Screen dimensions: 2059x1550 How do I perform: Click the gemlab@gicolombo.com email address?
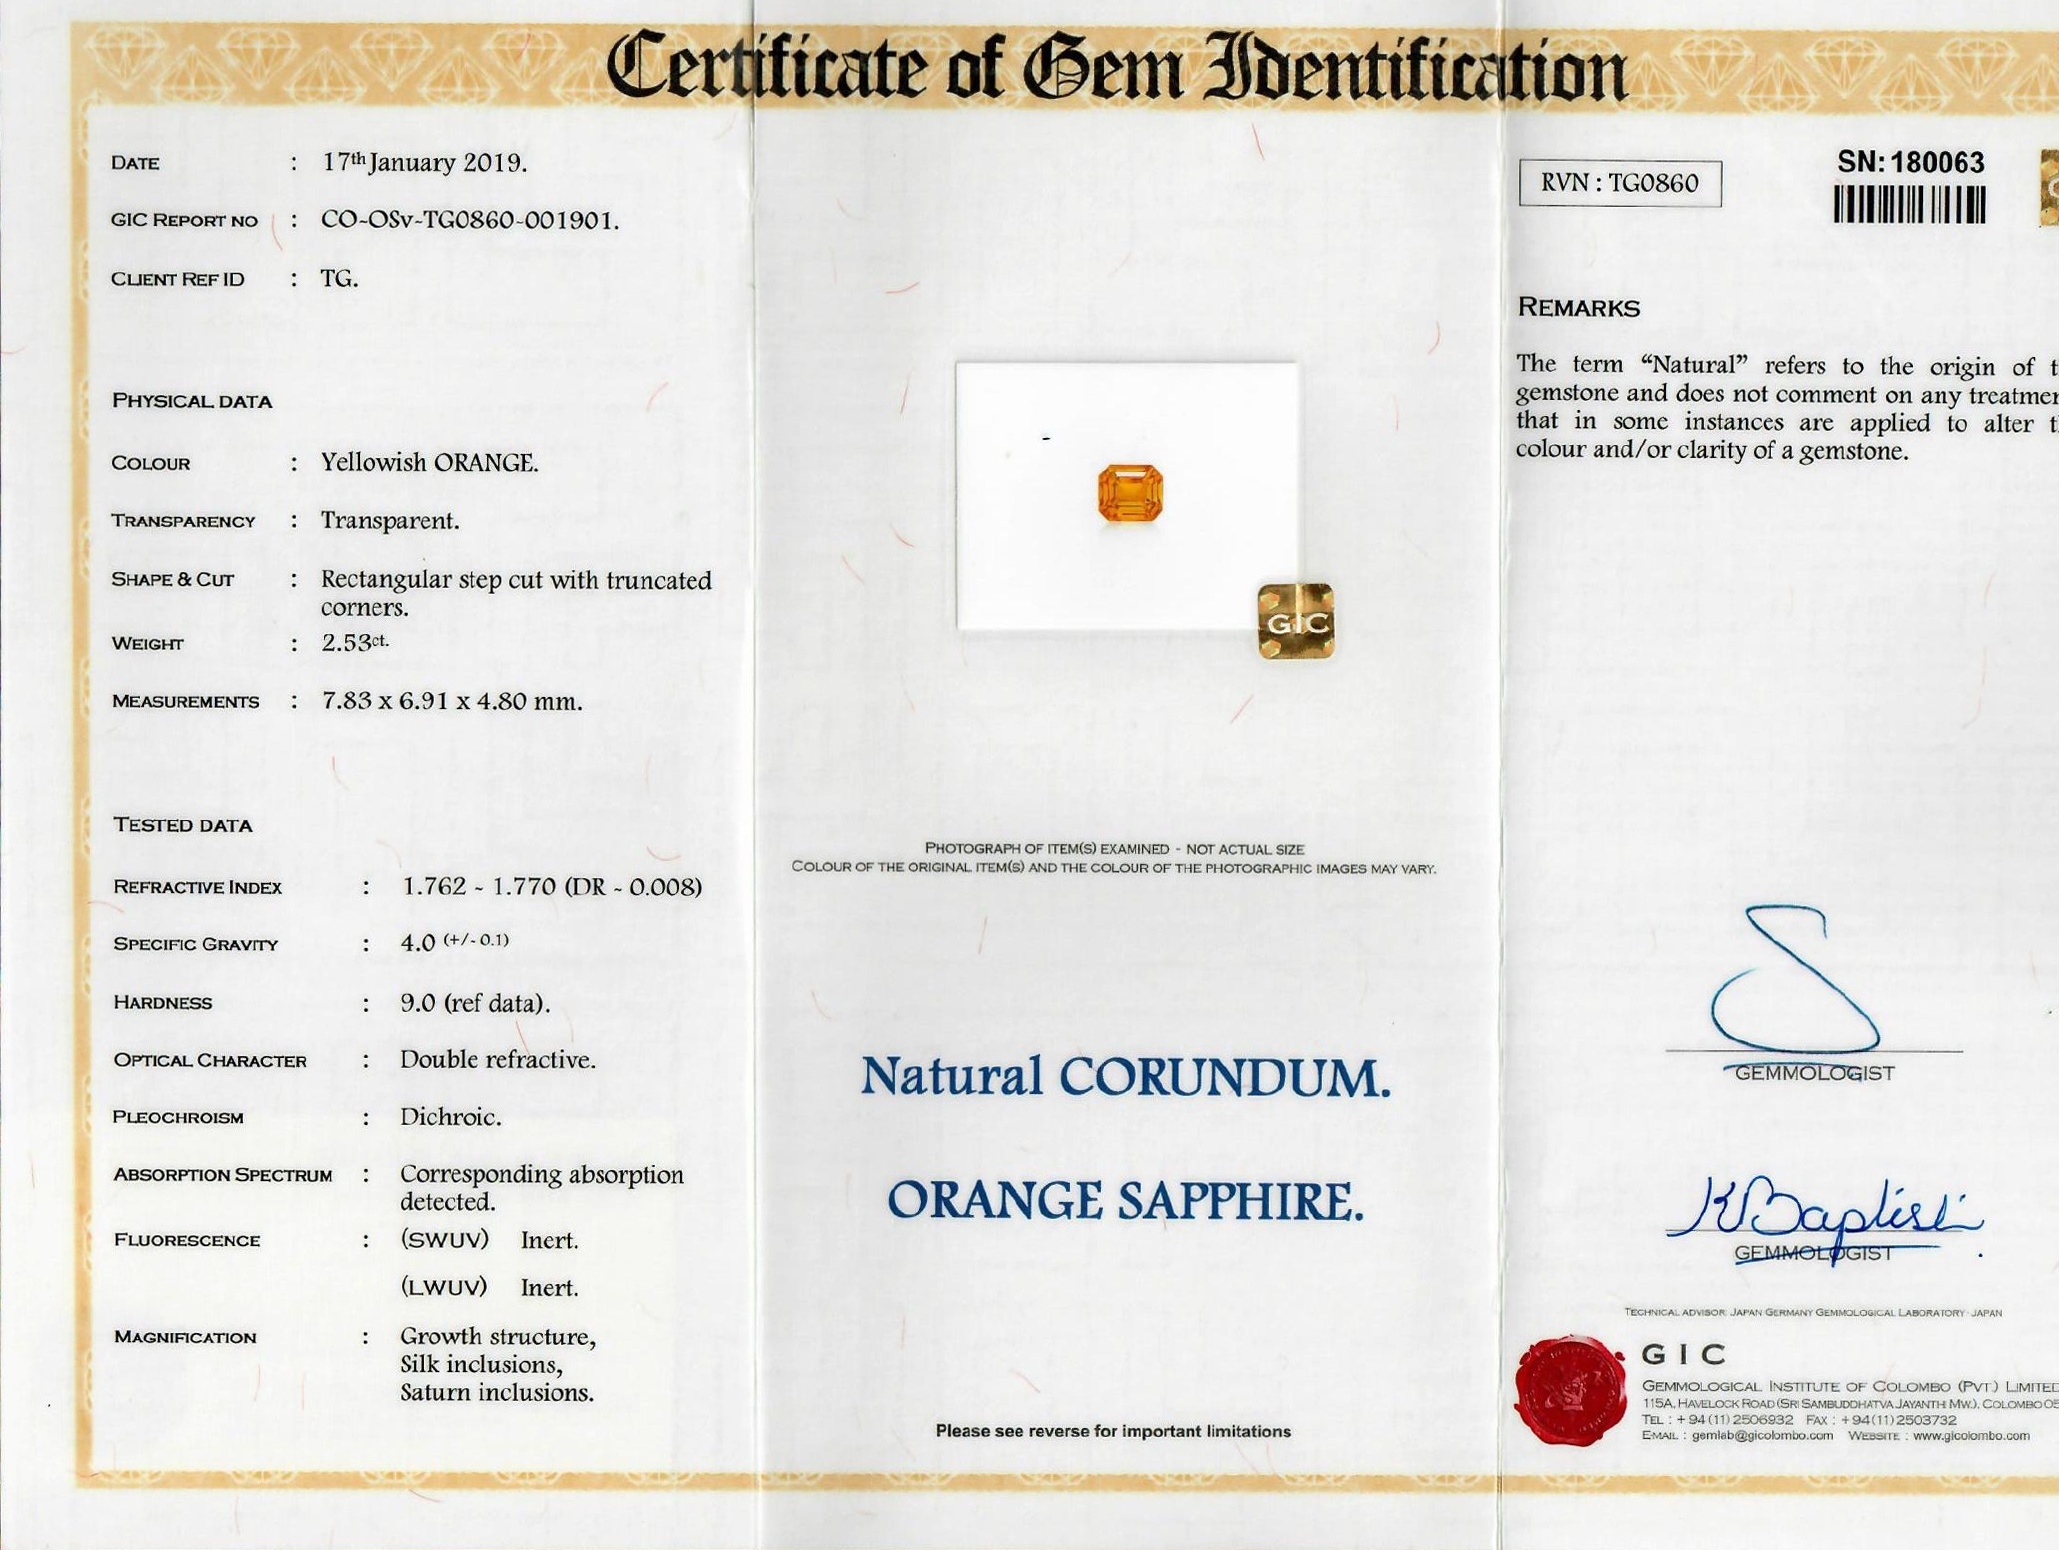coord(1761,1436)
